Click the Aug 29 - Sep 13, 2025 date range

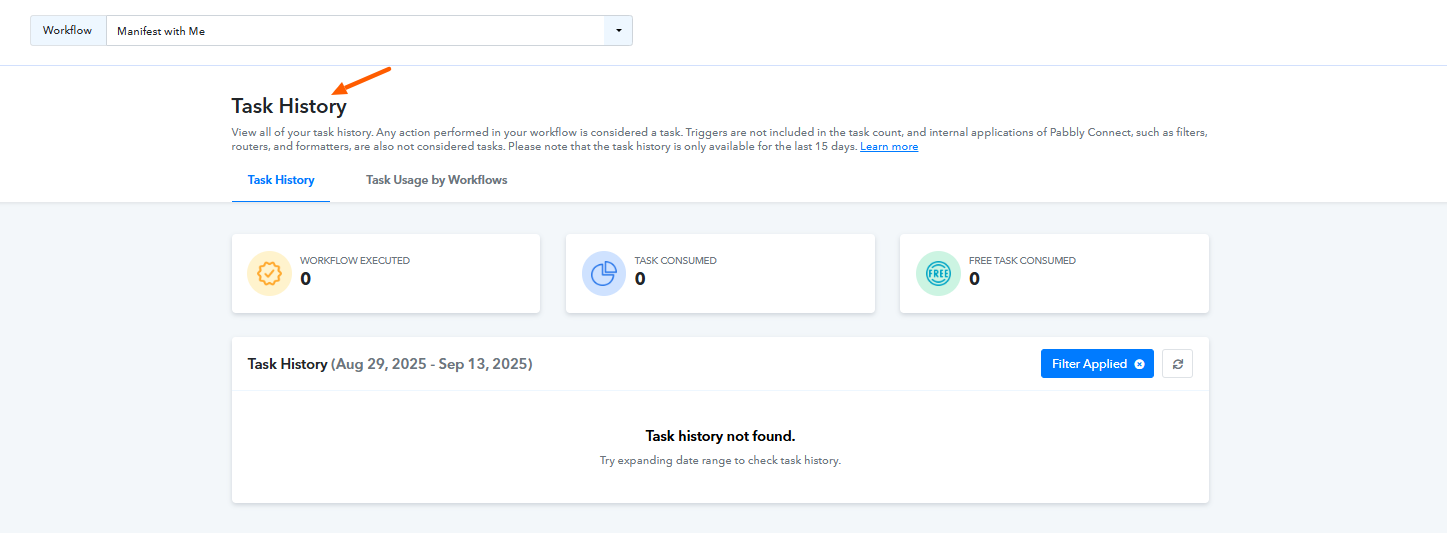tap(431, 364)
